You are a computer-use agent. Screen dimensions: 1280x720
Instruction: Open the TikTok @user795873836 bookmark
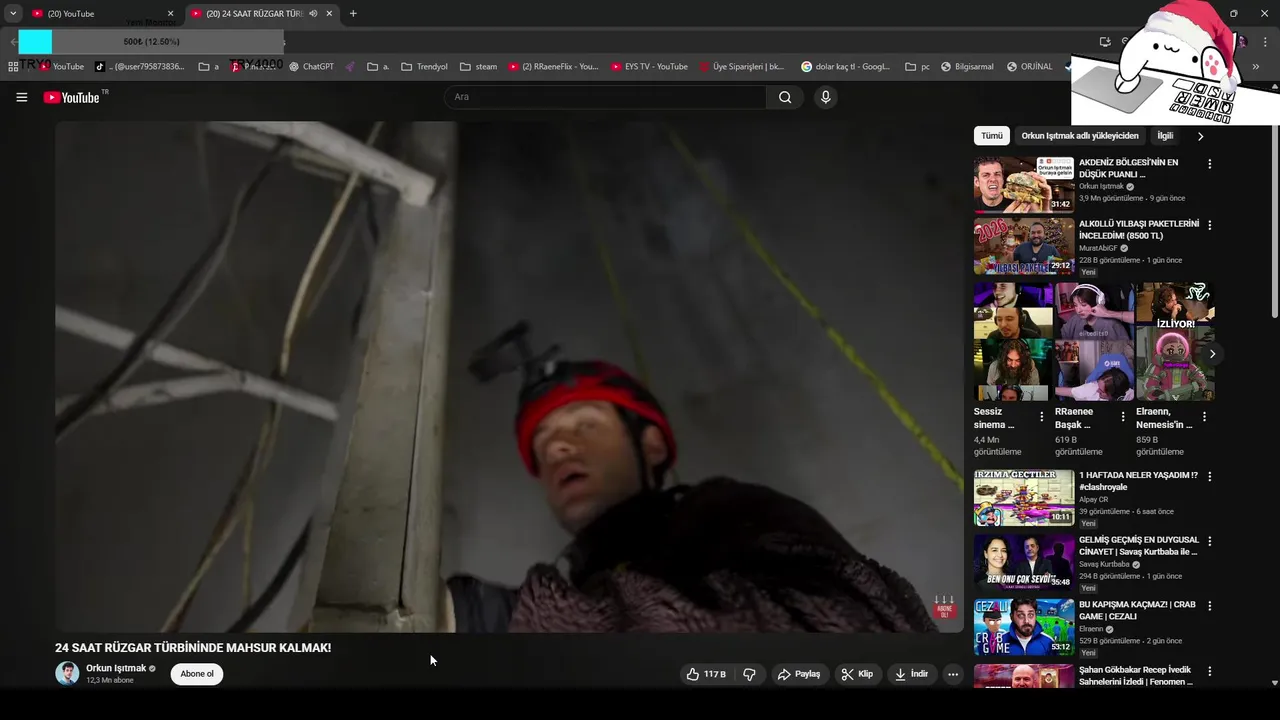coord(140,67)
